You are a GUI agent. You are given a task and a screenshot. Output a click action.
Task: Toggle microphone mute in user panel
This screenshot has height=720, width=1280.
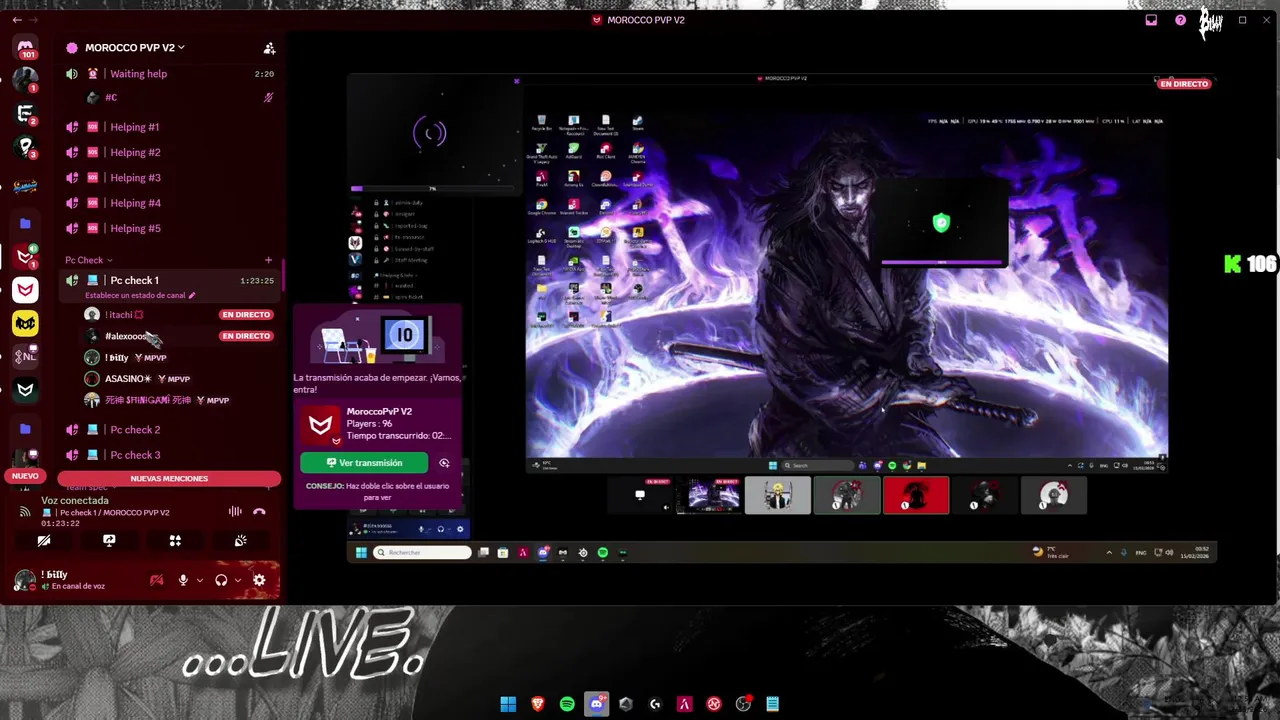(x=183, y=580)
